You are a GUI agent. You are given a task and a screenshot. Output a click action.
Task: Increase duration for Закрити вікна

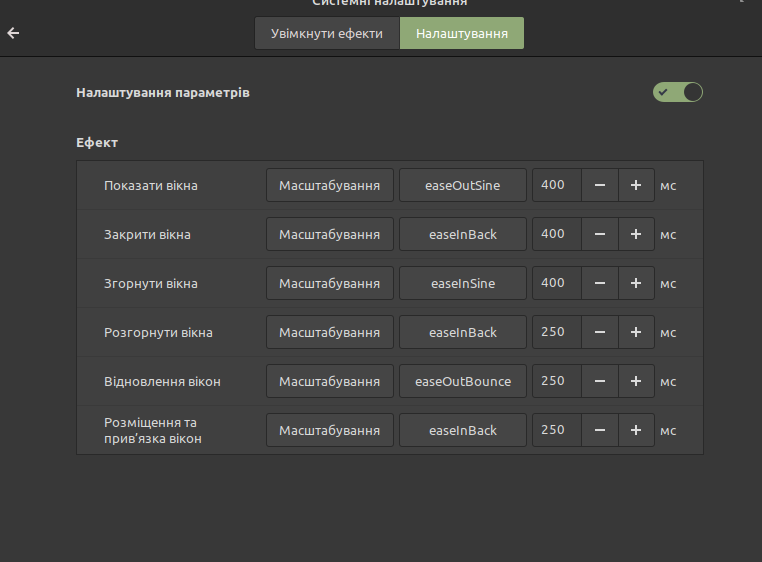636,234
